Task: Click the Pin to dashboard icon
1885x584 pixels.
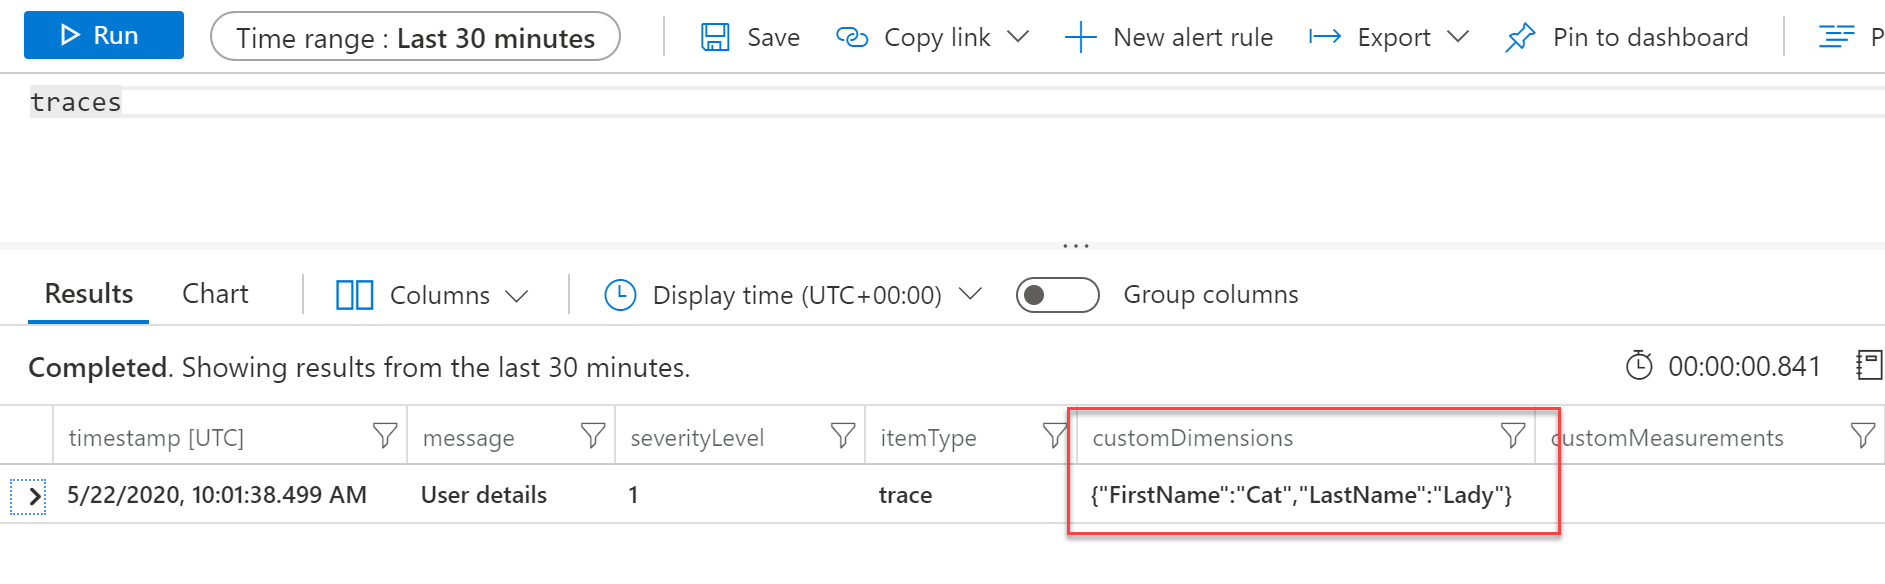Action: tap(1519, 36)
